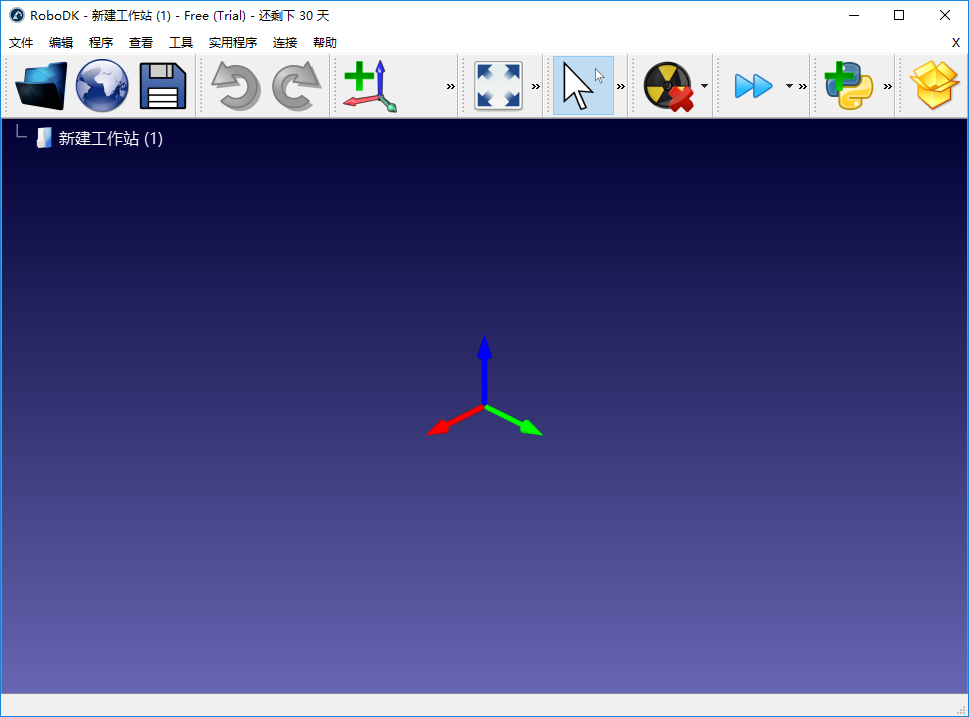Click the yellow open box package icon
This screenshot has width=969, height=717.
[x=934, y=86]
